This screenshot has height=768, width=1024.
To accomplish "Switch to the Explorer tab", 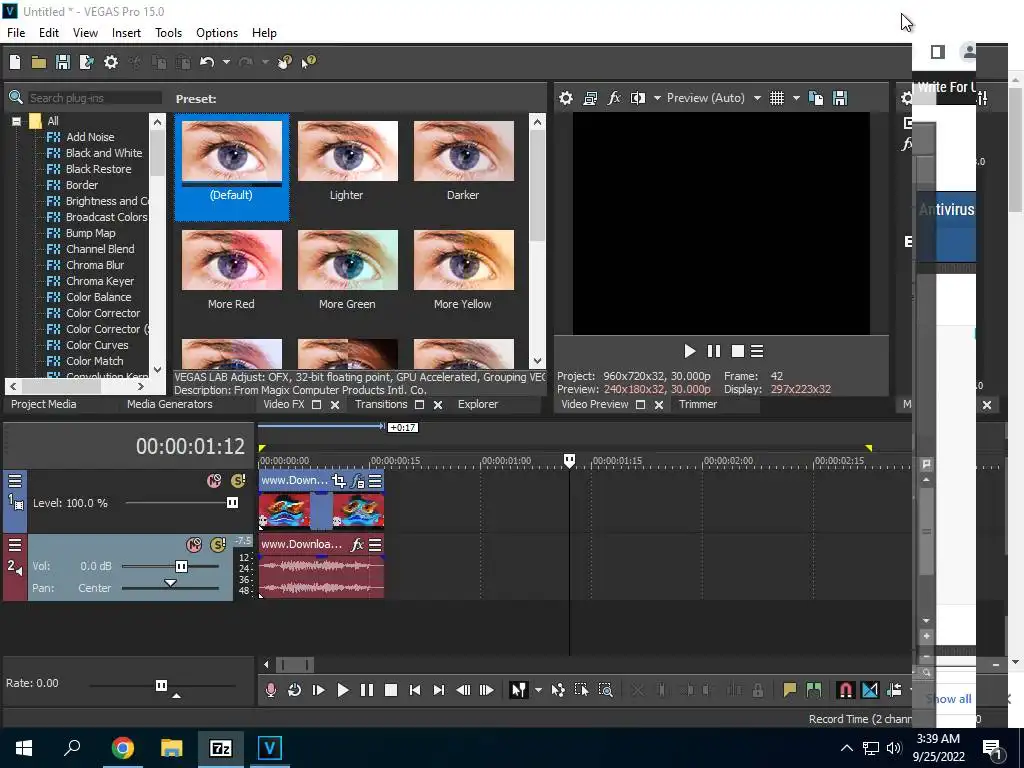I will tap(478, 404).
